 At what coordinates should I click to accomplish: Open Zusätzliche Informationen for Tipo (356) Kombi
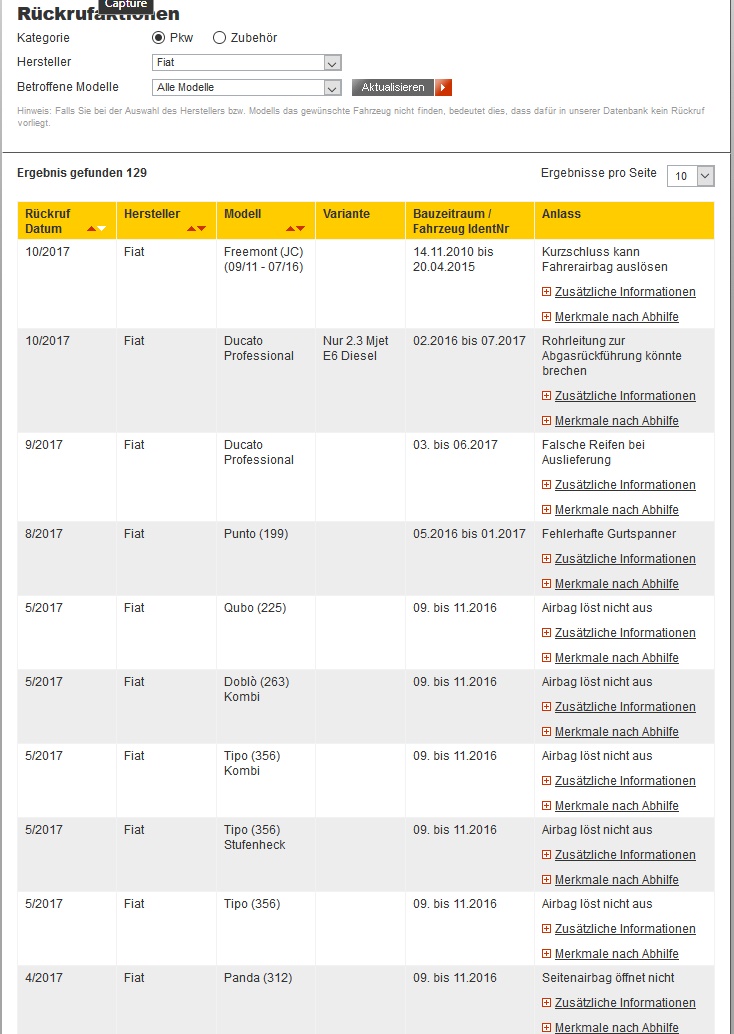click(625, 781)
